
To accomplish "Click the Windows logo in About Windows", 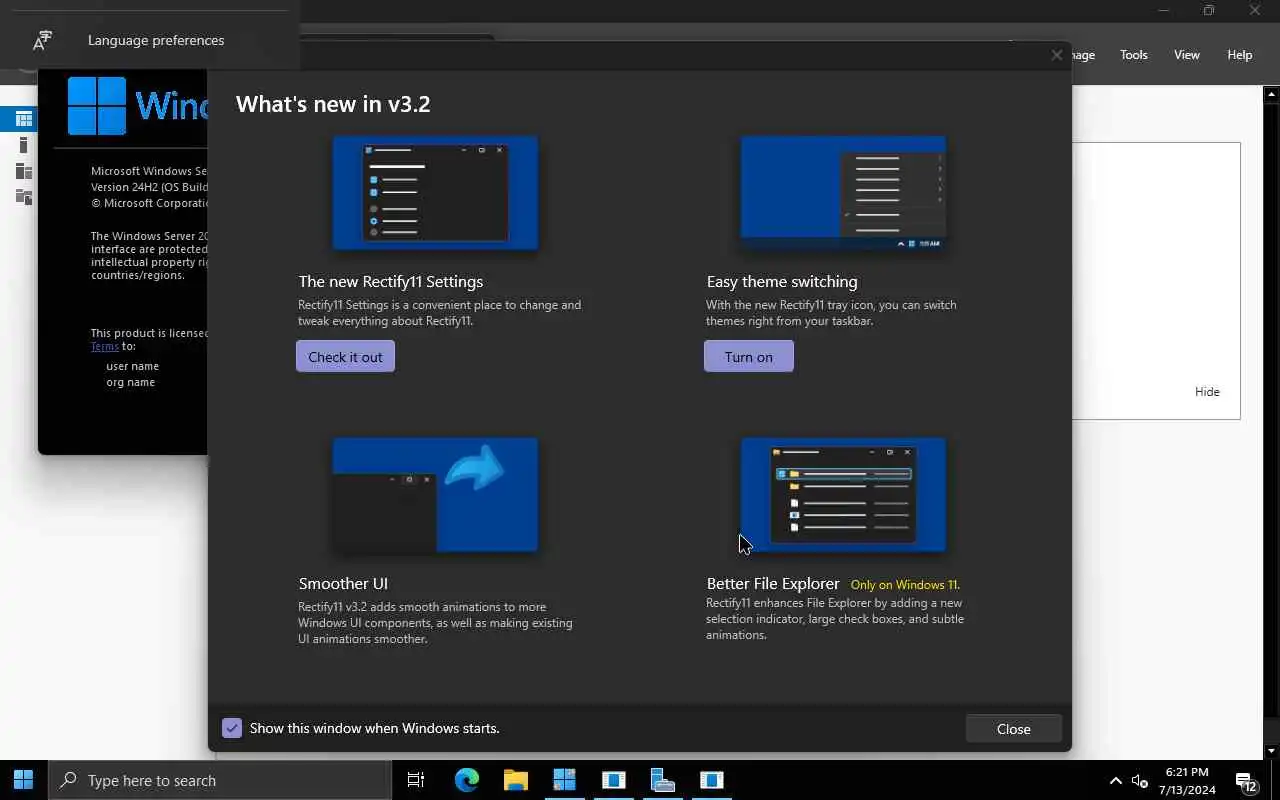I will (x=97, y=106).
